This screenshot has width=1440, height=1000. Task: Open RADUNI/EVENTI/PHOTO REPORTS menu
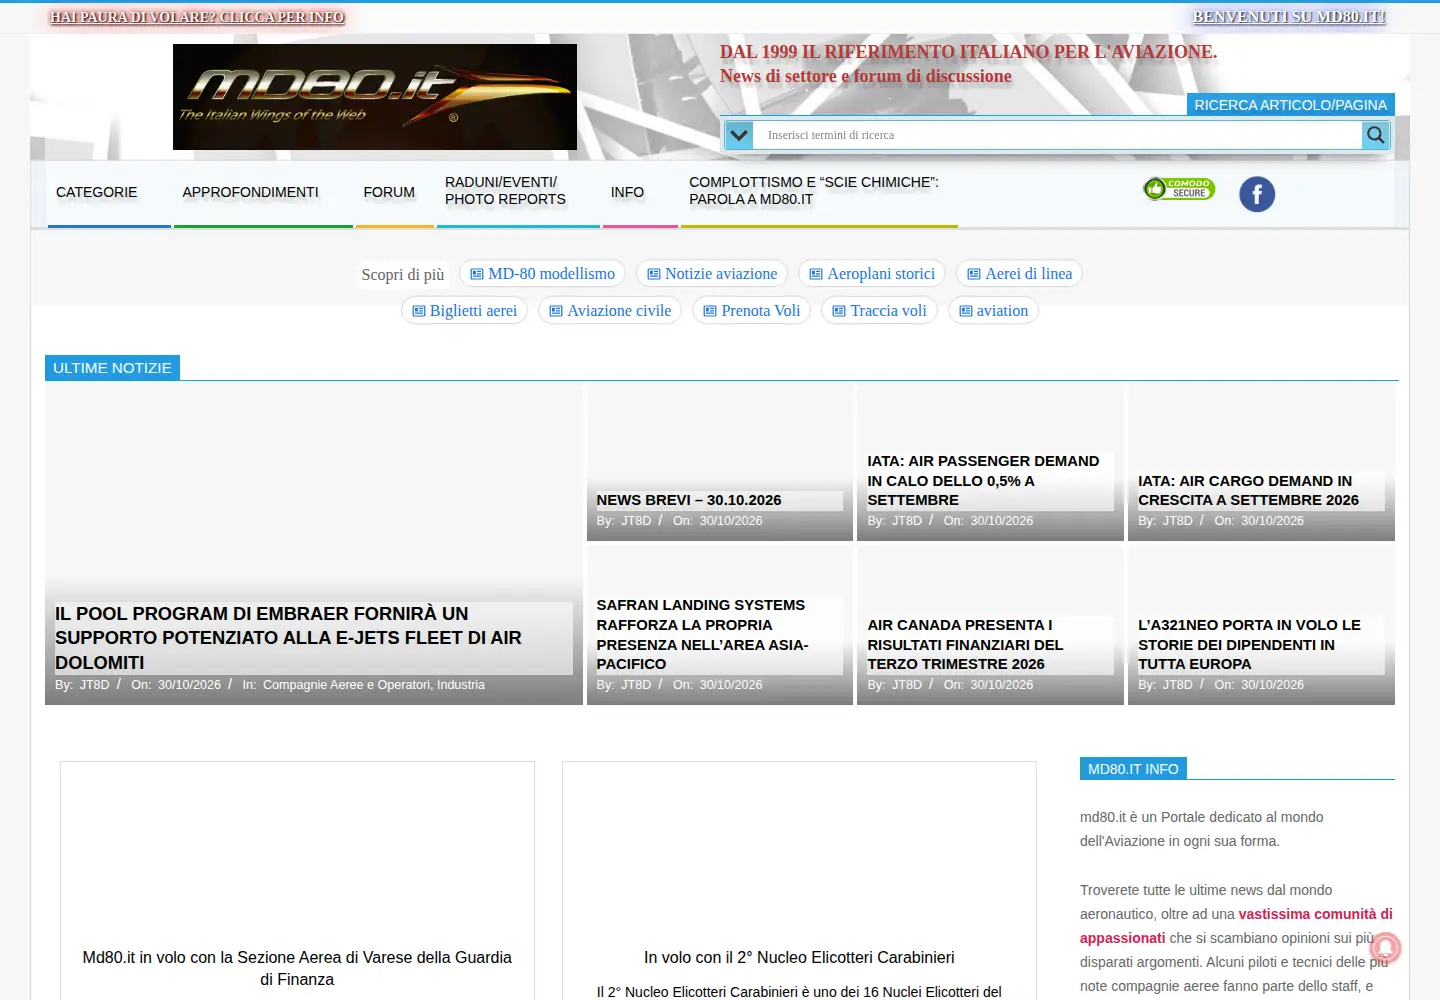506,191
